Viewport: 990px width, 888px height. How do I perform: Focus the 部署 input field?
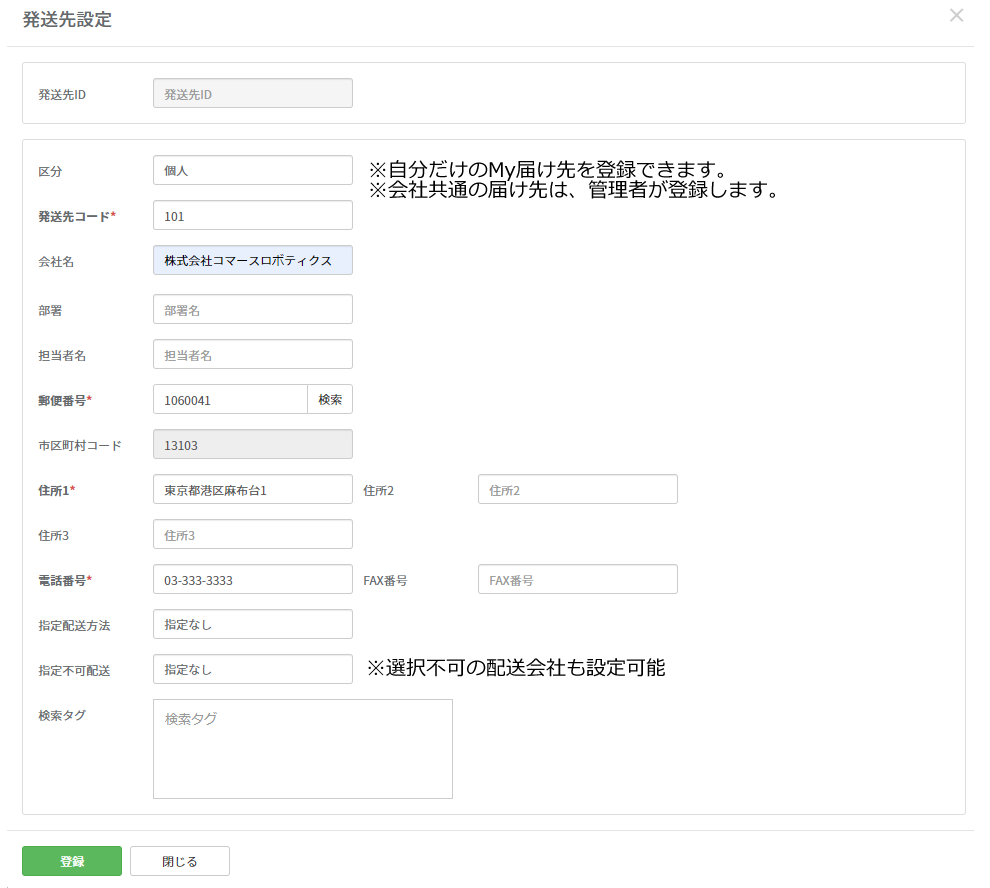[252, 310]
